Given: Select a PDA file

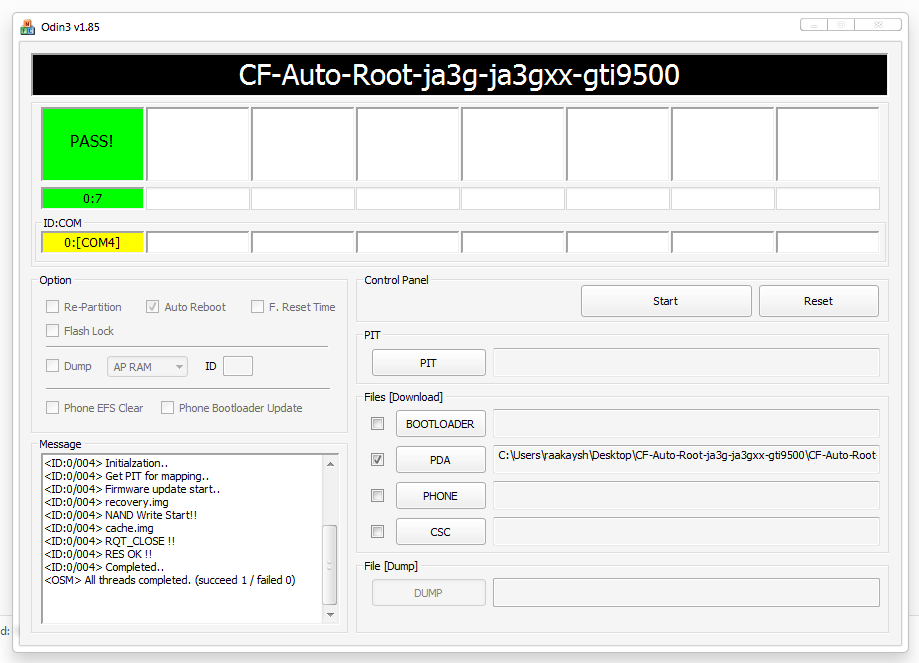Looking at the screenshot, I should 440,460.
